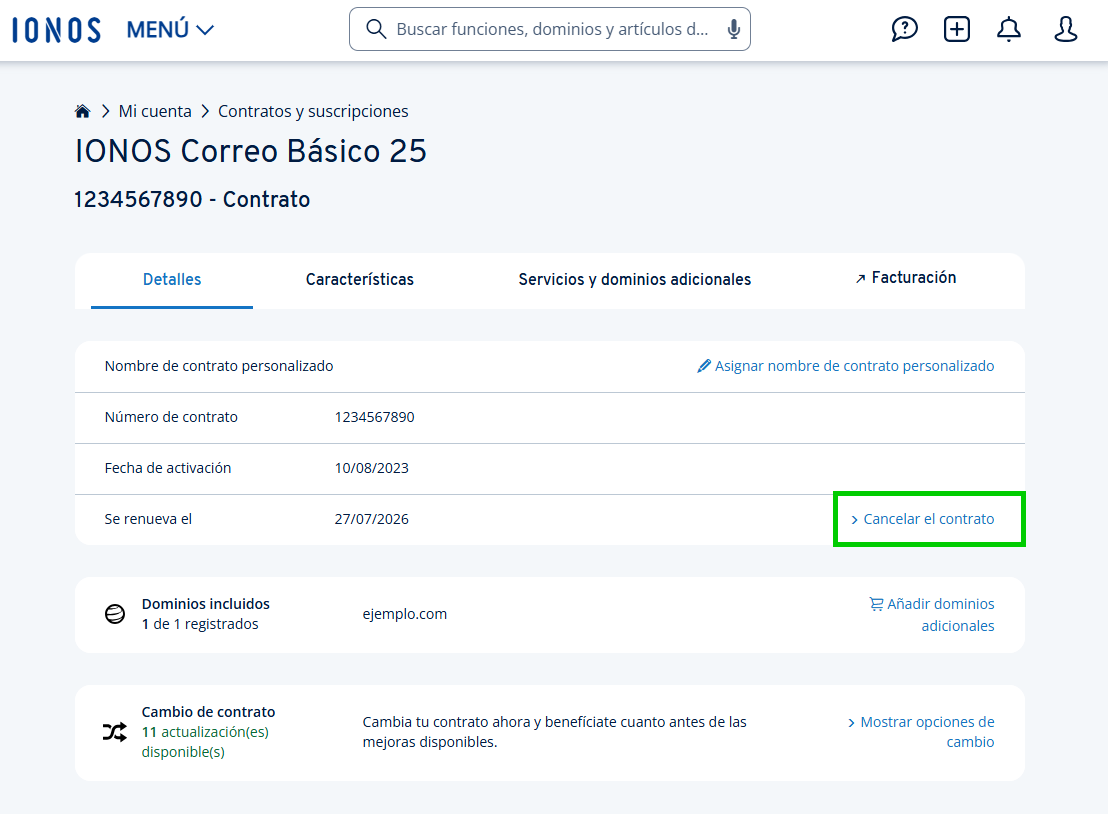Activate voice search microphone icon
Image resolution: width=1108 pixels, height=814 pixels.
[734, 29]
